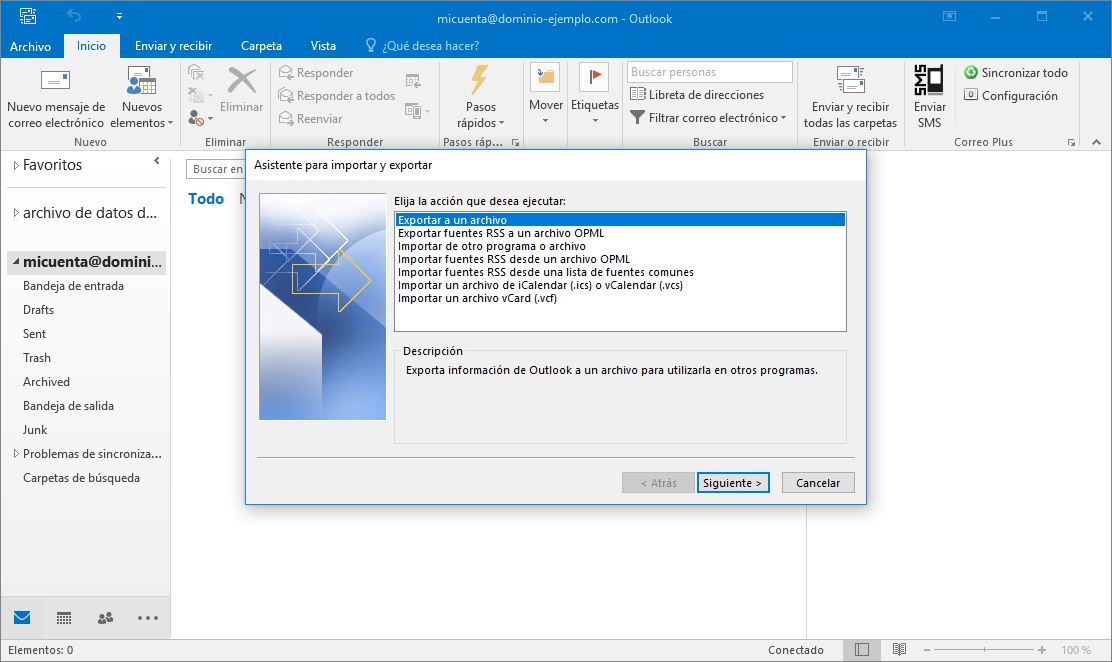Click the Buscar personas field
This screenshot has height=662, width=1112.
click(x=709, y=72)
